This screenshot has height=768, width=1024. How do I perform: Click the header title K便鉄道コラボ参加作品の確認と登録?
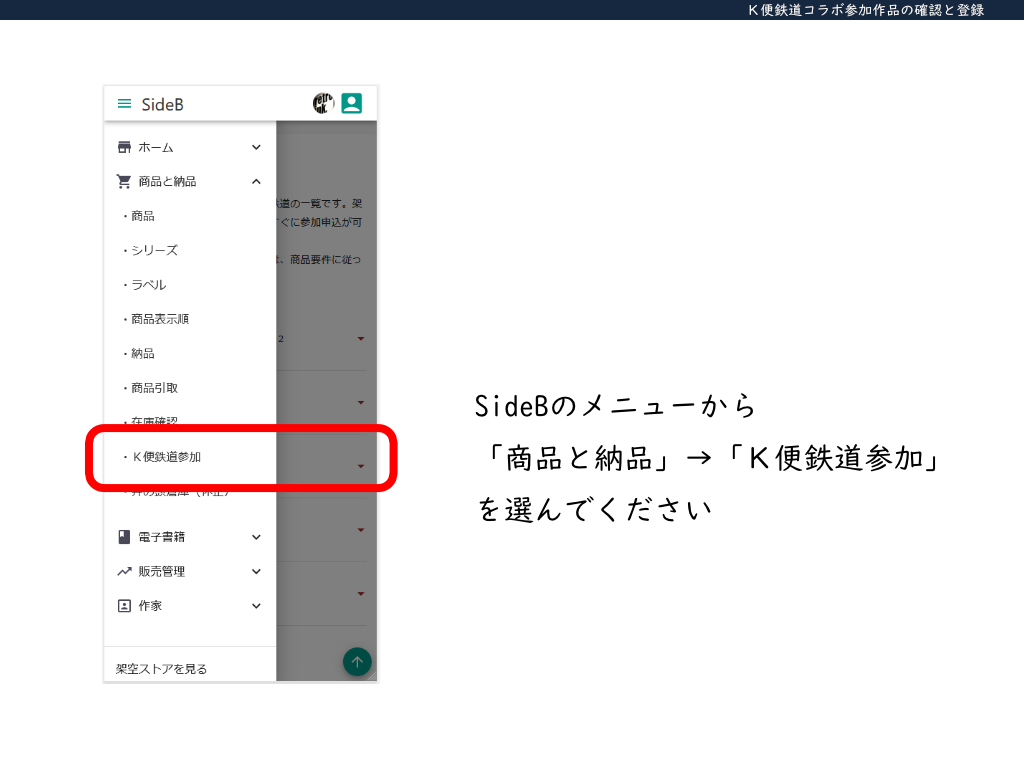point(866,10)
